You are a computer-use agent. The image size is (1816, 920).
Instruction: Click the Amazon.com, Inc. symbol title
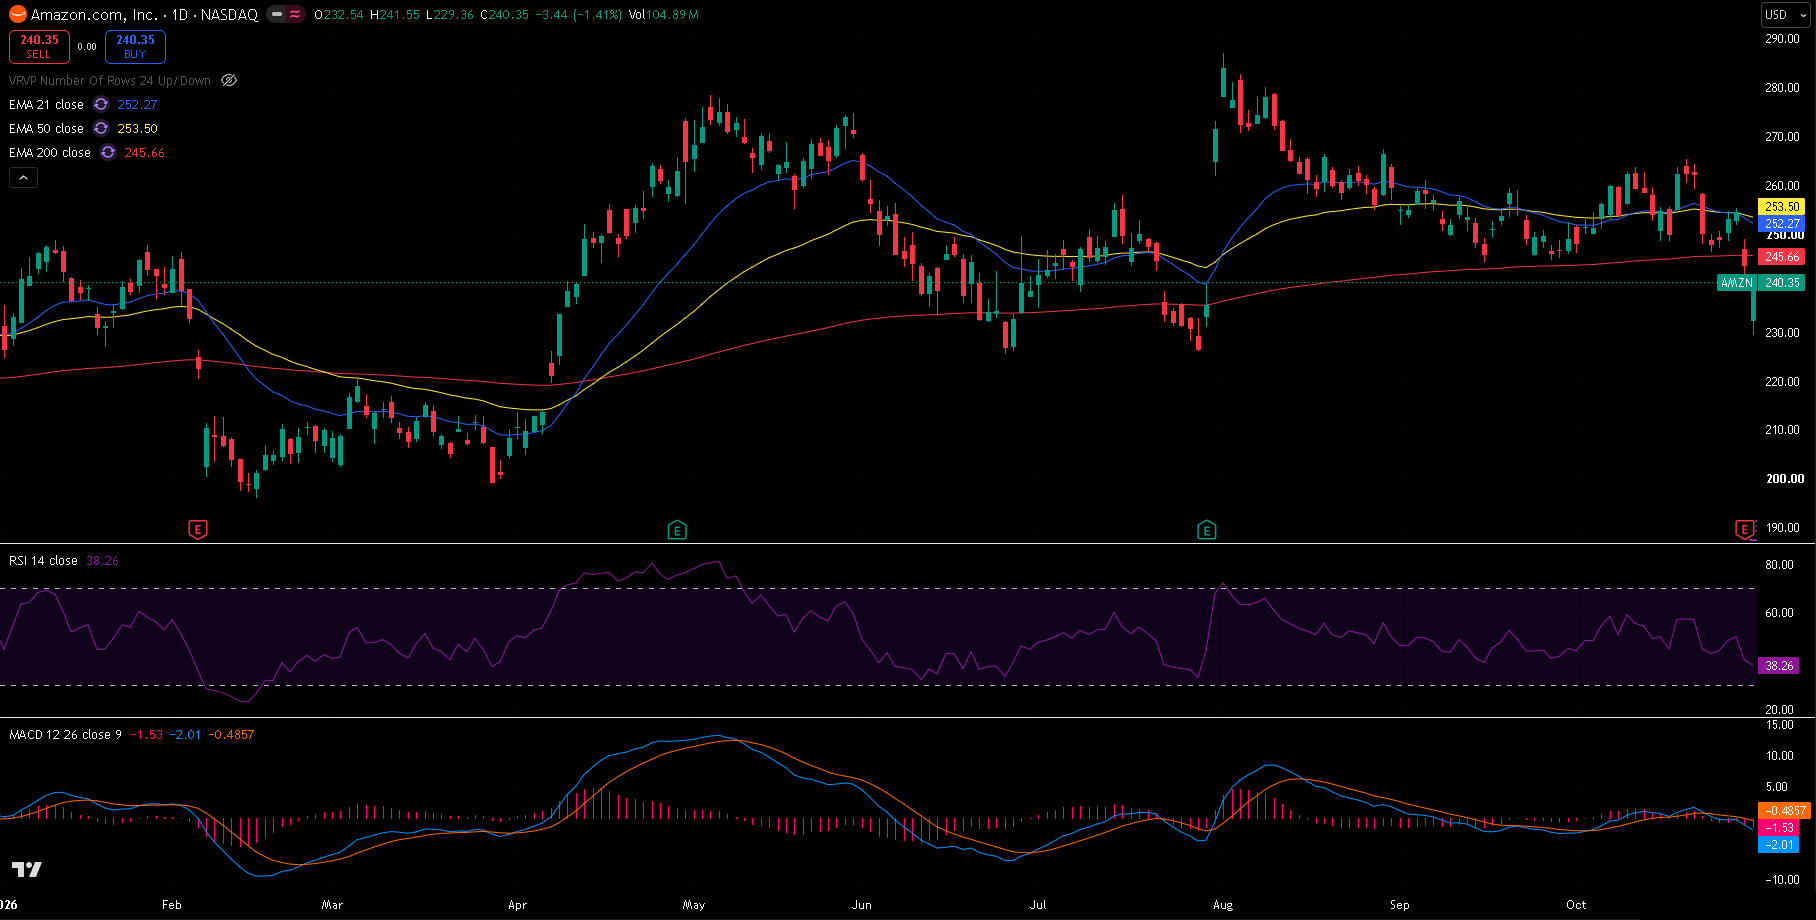[95, 15]
